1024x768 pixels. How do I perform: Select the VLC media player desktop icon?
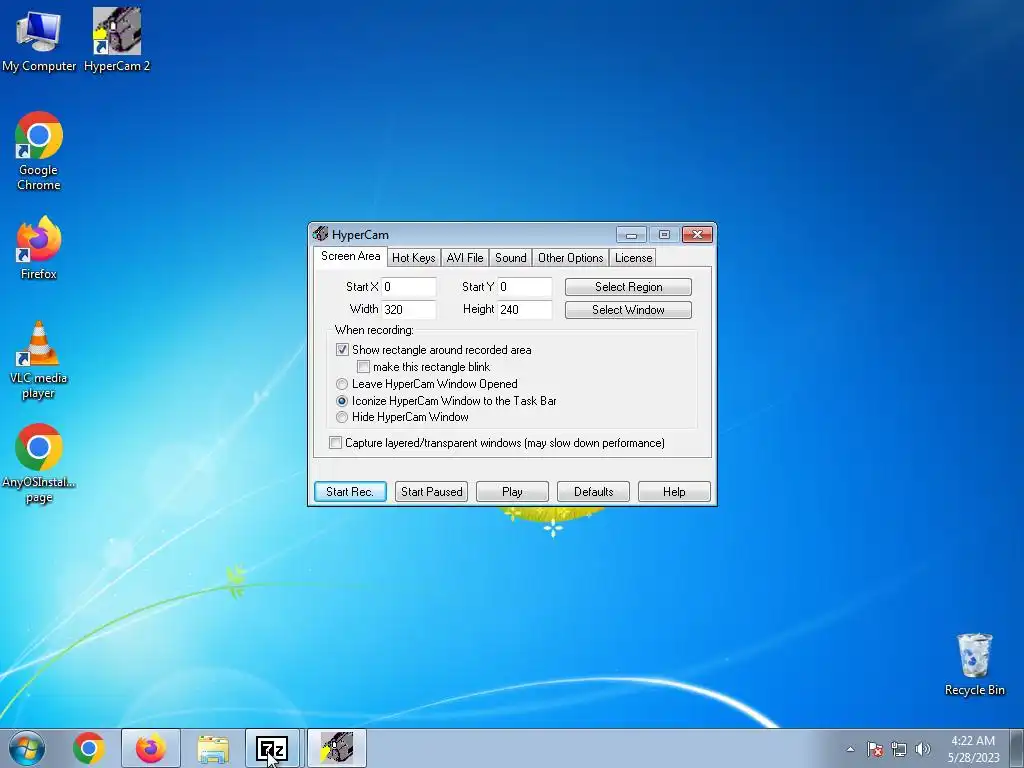point(39,360)
